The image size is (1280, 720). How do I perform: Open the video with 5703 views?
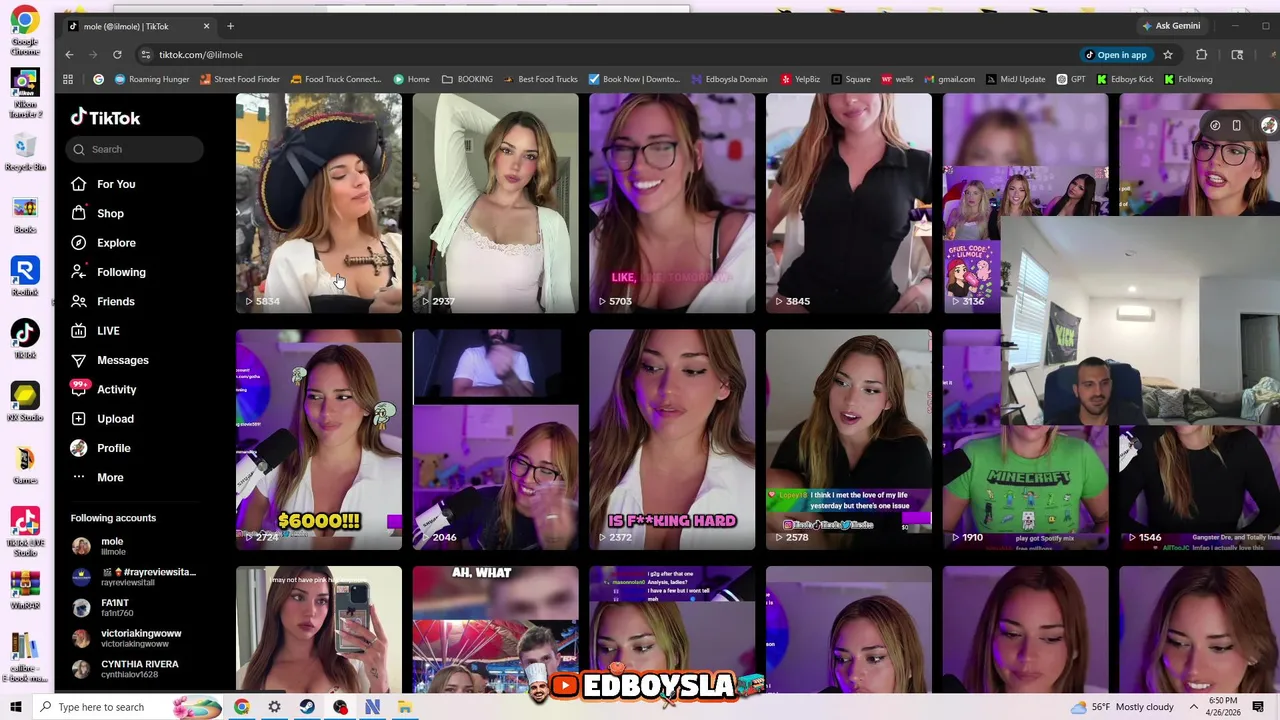[672, 203]
